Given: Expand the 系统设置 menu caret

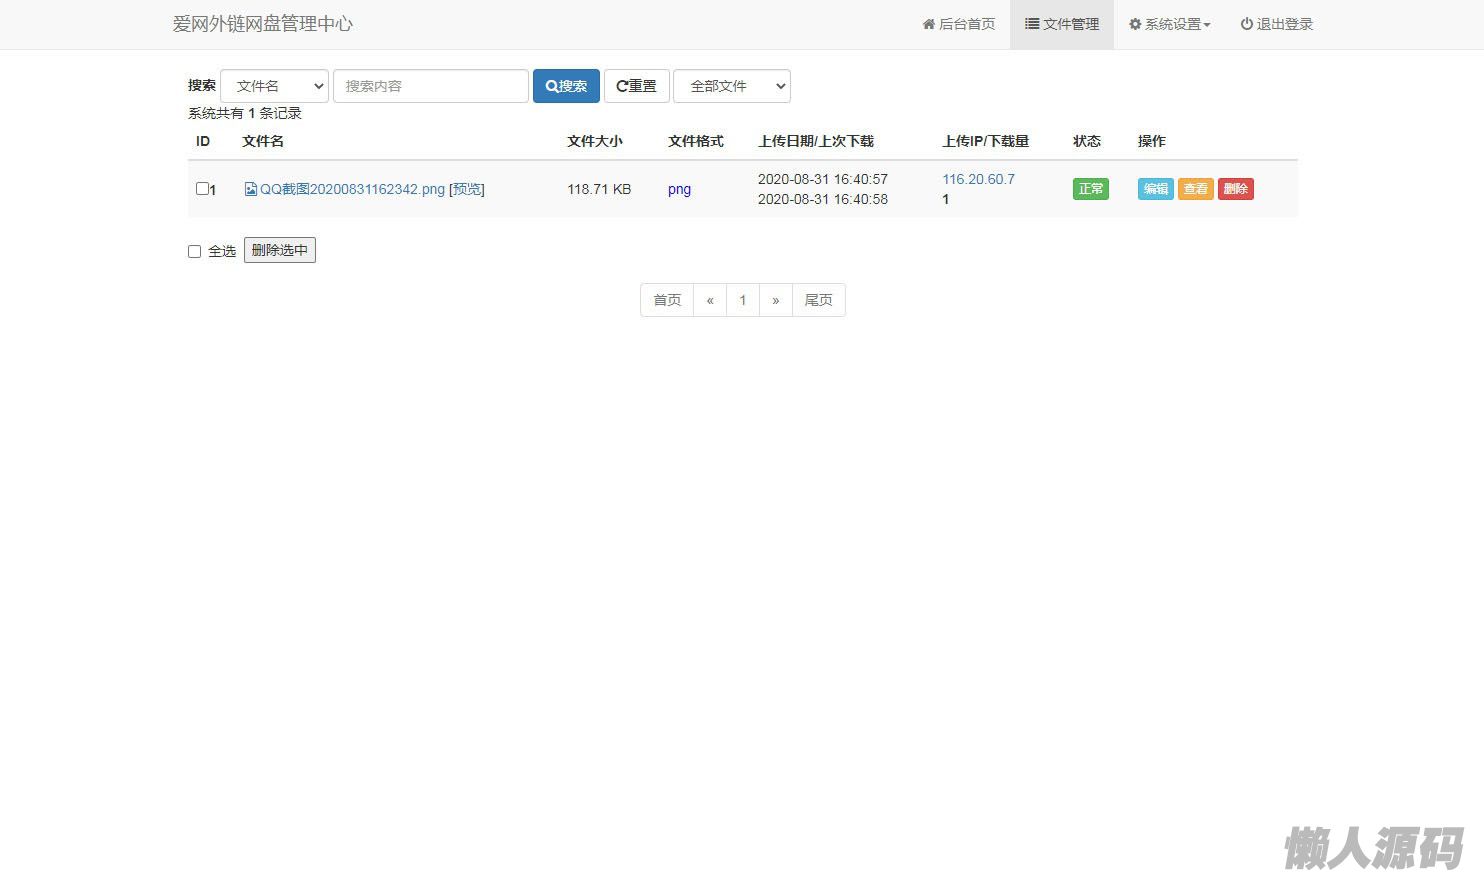Looking at the screenshot, I should point(1207,25).
